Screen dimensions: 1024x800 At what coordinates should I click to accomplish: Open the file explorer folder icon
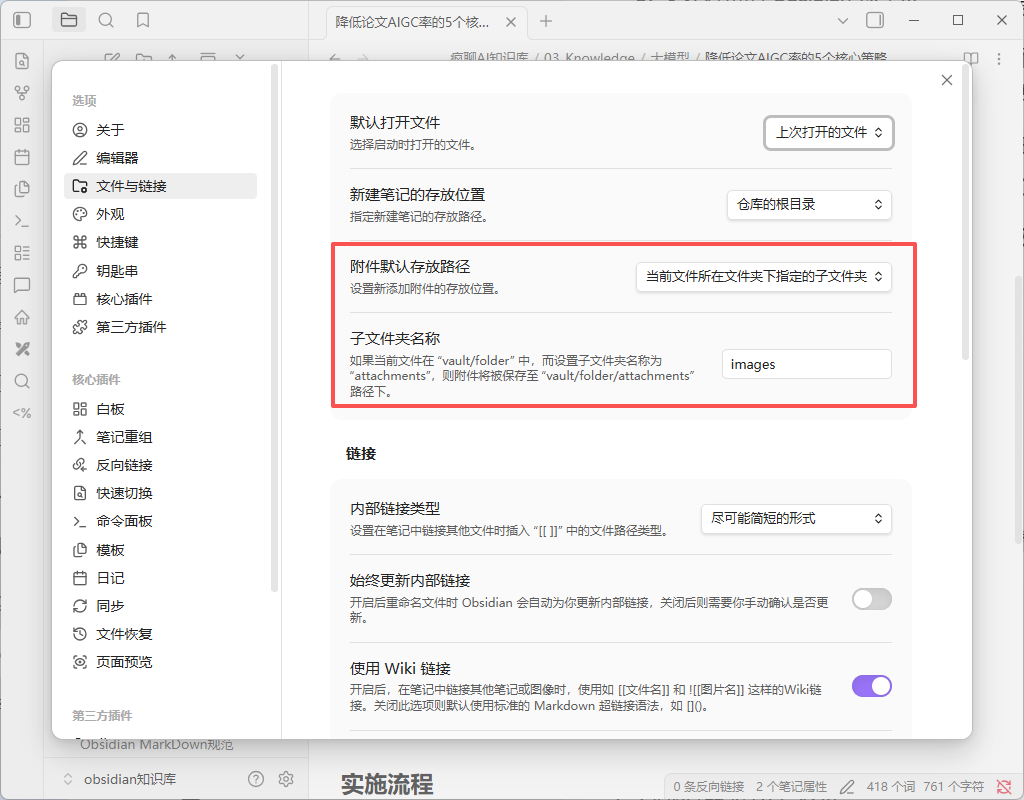coord(69,20)
